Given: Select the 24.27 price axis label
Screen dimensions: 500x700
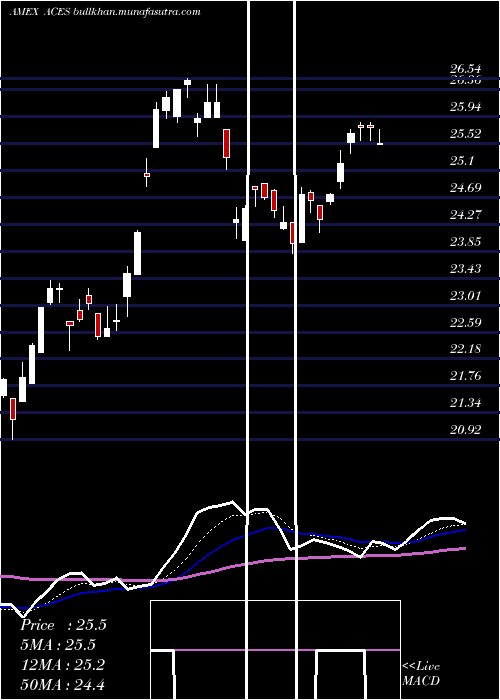Looking at the screenshot, I should point(466,215).
